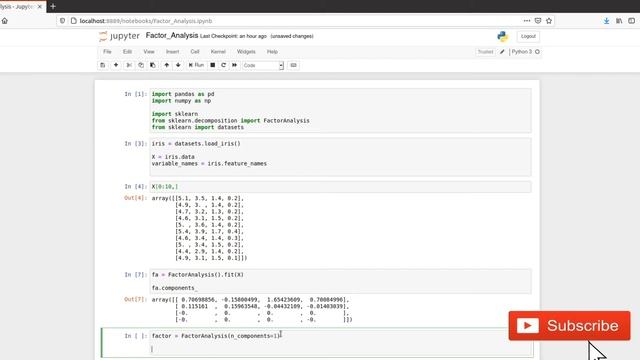Open the Widgets menu
640x360 pixels.
246,52
